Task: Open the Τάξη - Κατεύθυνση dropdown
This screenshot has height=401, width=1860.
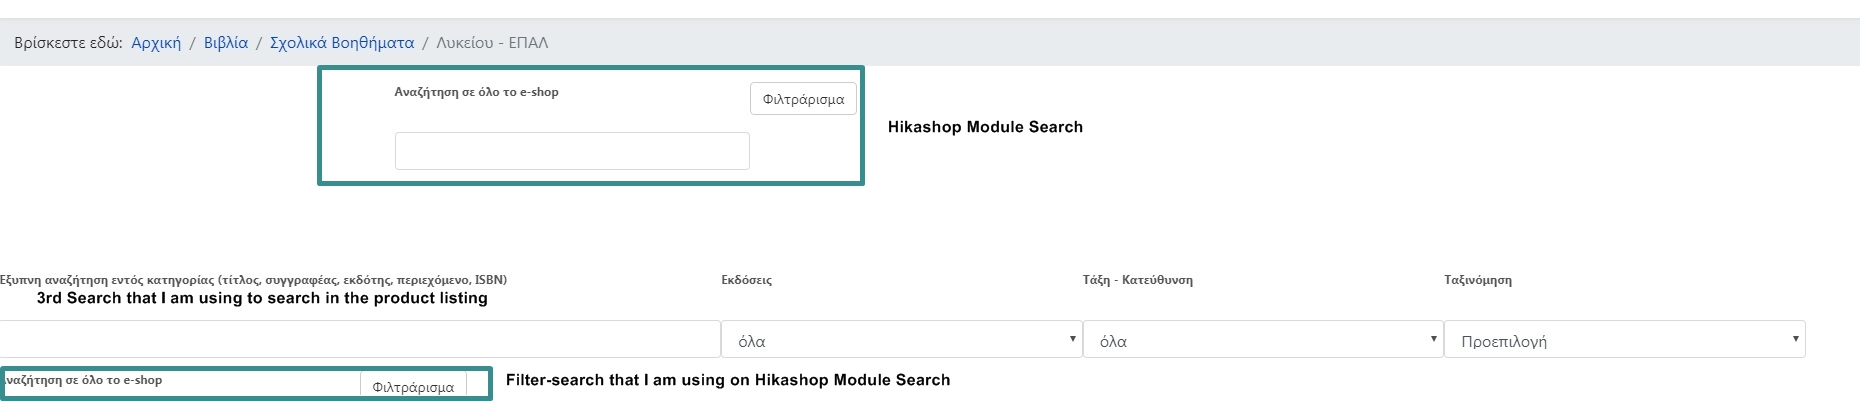Action: tap(1263, 340)
